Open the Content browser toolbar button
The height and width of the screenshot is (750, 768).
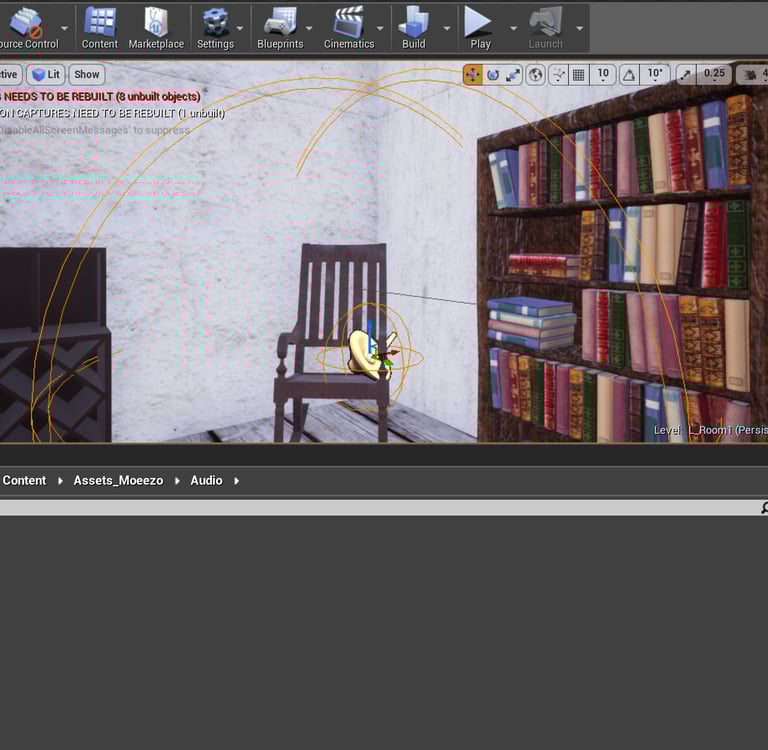[x=100, y=28]
